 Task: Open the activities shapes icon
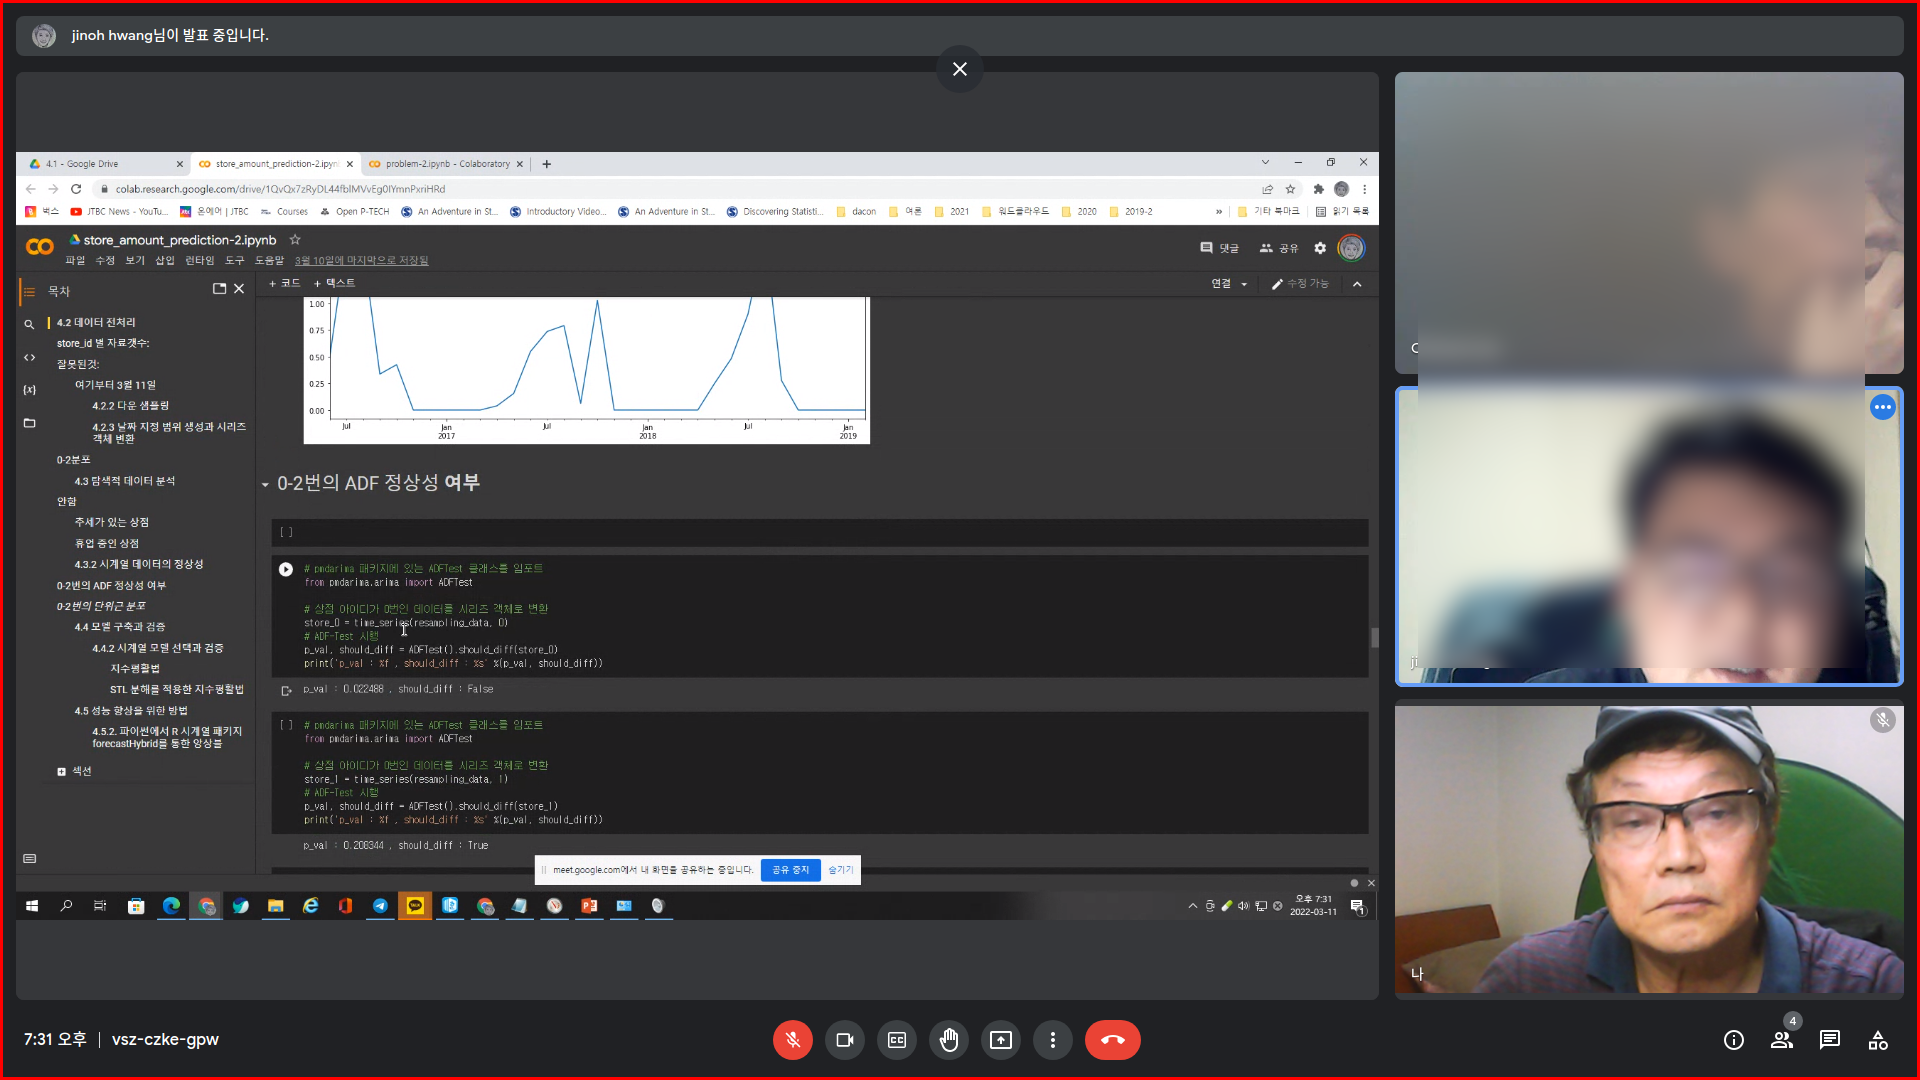coord(1877,1040)
